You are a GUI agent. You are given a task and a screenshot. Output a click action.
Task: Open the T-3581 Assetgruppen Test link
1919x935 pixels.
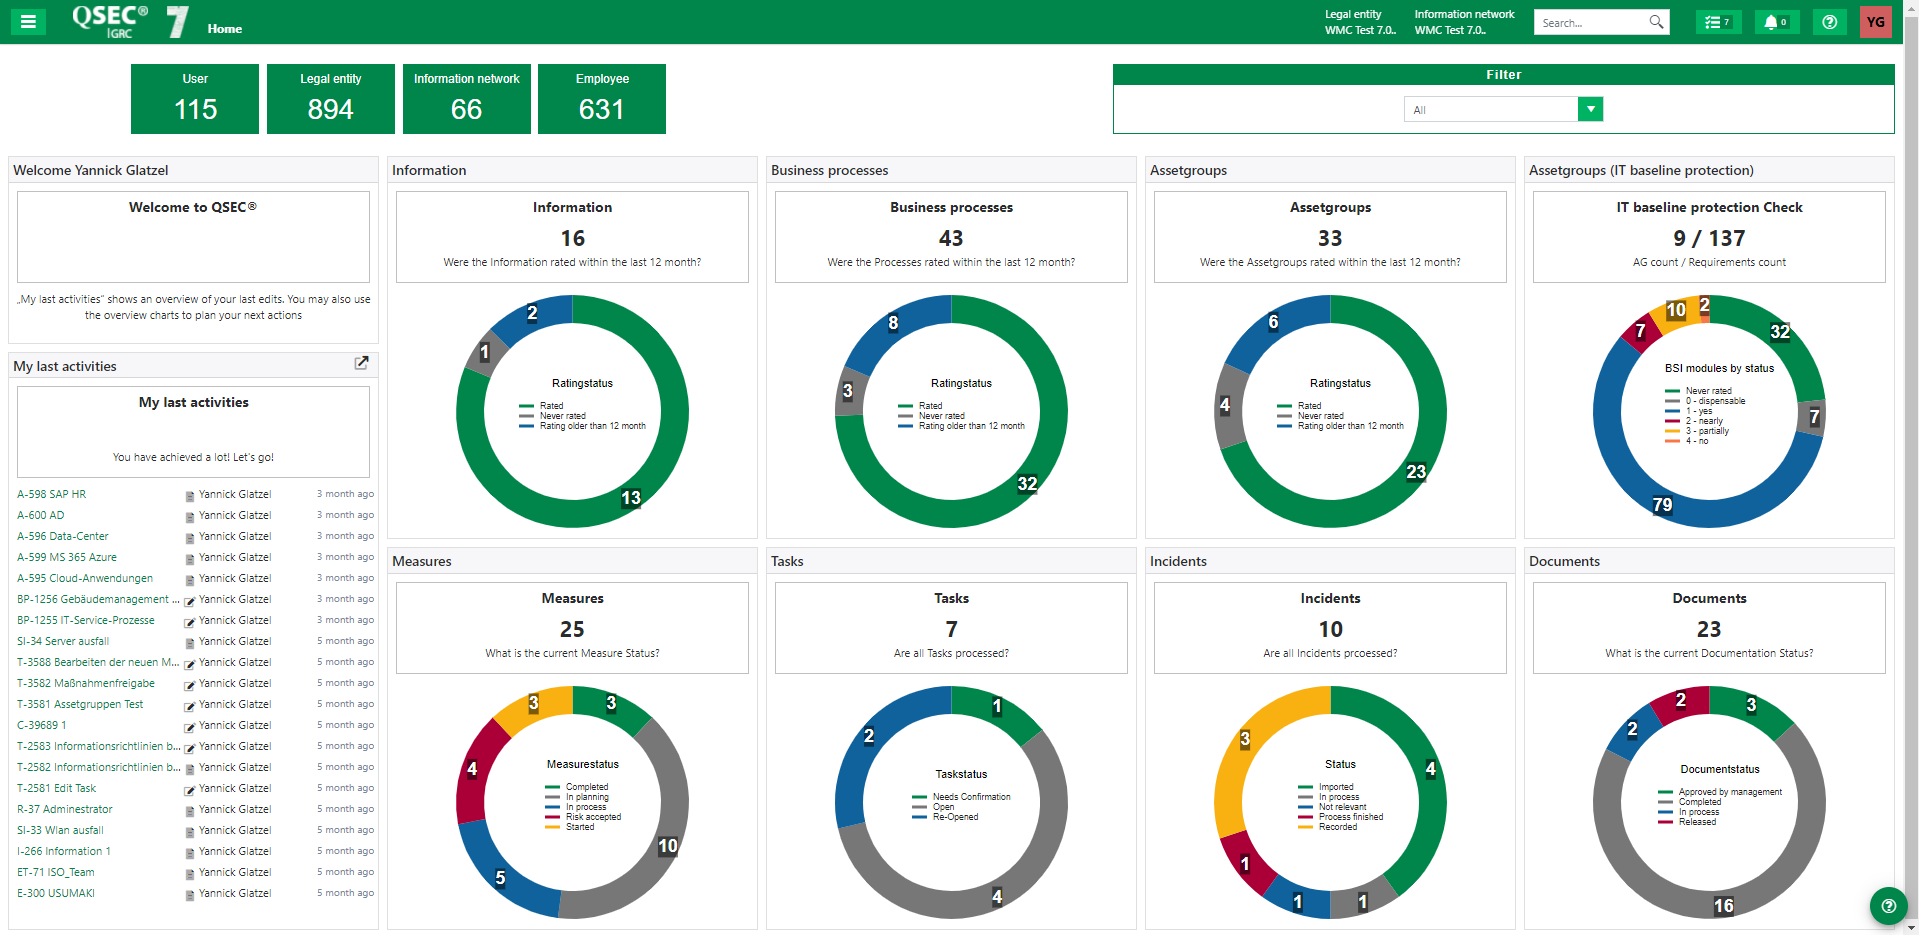coord(80,704)
